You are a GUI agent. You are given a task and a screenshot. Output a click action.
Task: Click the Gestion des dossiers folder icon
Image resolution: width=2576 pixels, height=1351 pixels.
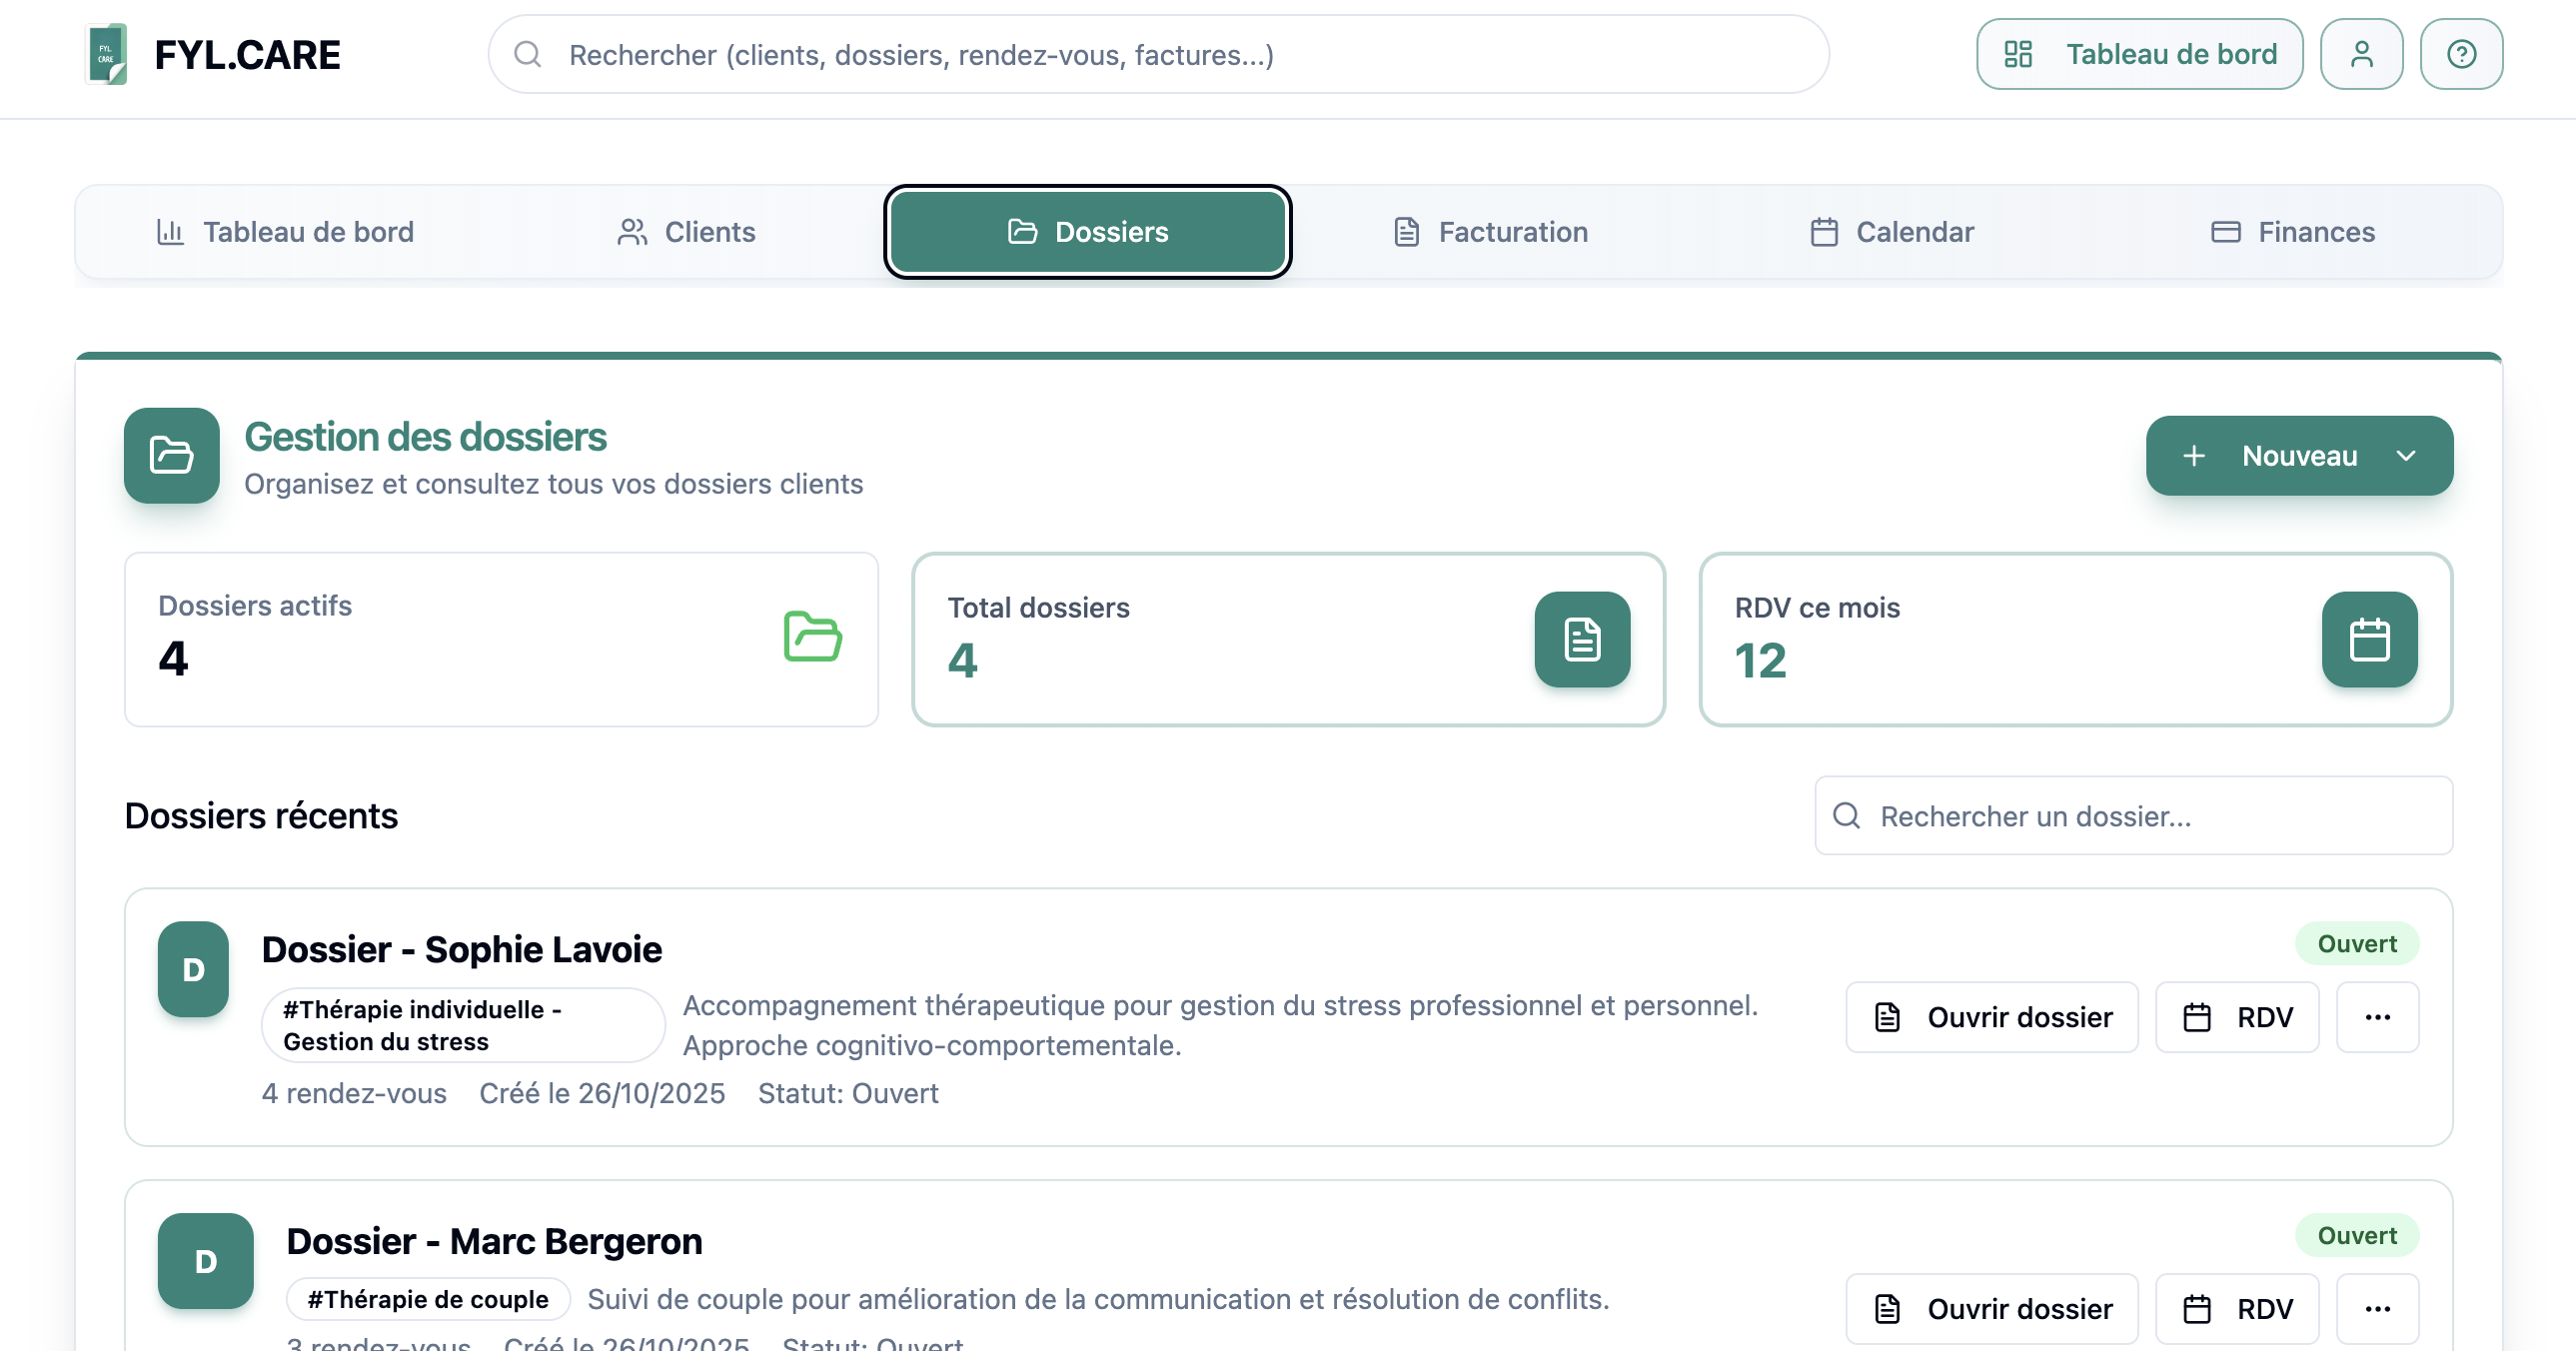(170, 456)
